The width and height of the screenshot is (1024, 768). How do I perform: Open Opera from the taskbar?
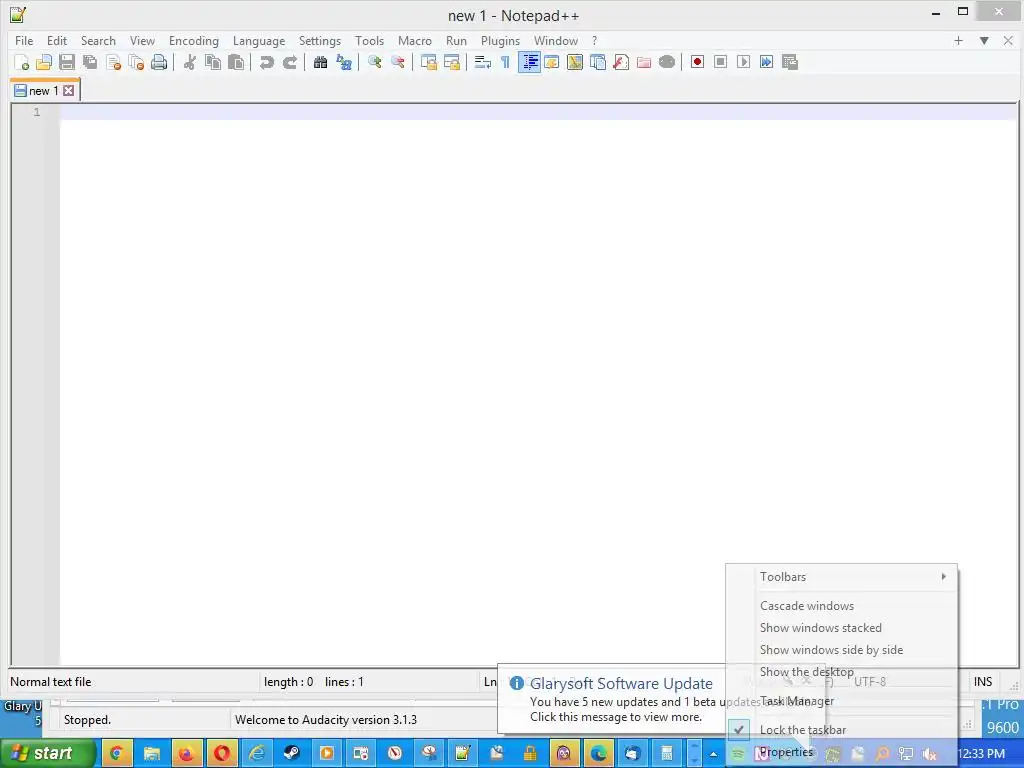[x=222, y=754]
